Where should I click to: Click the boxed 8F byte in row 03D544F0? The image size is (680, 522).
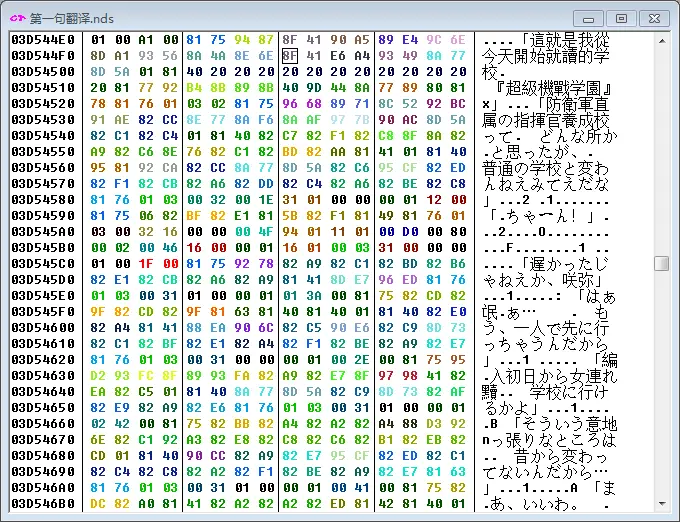(289, 56)
